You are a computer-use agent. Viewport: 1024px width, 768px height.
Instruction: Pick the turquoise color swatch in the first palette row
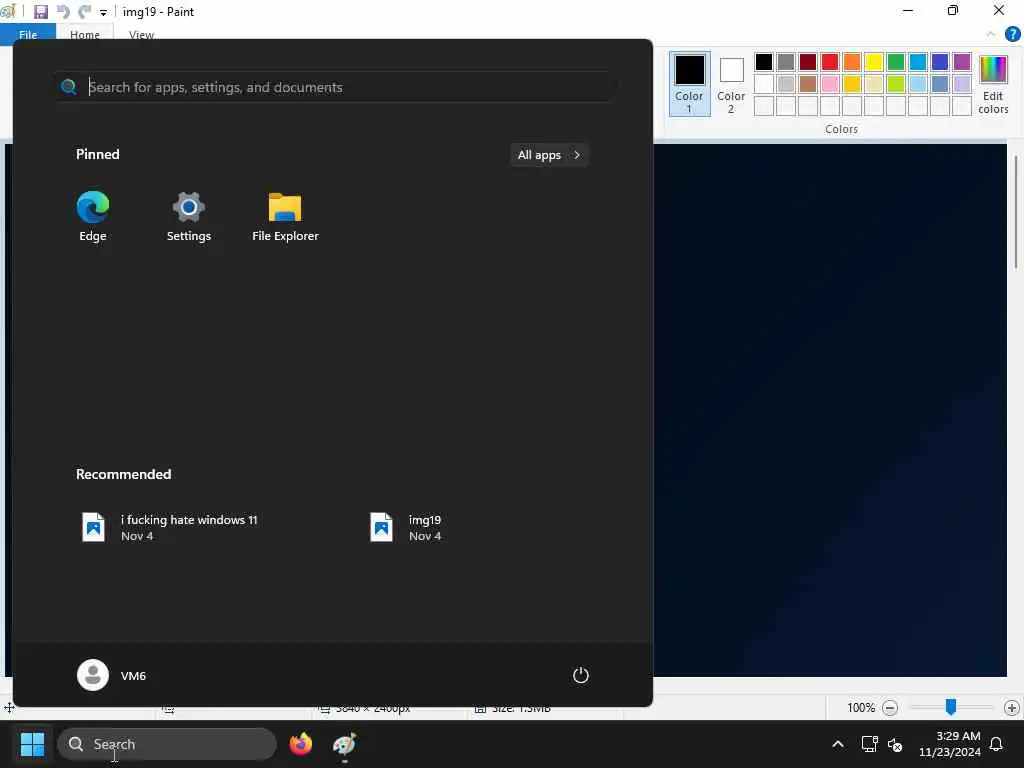pos(918,61)
